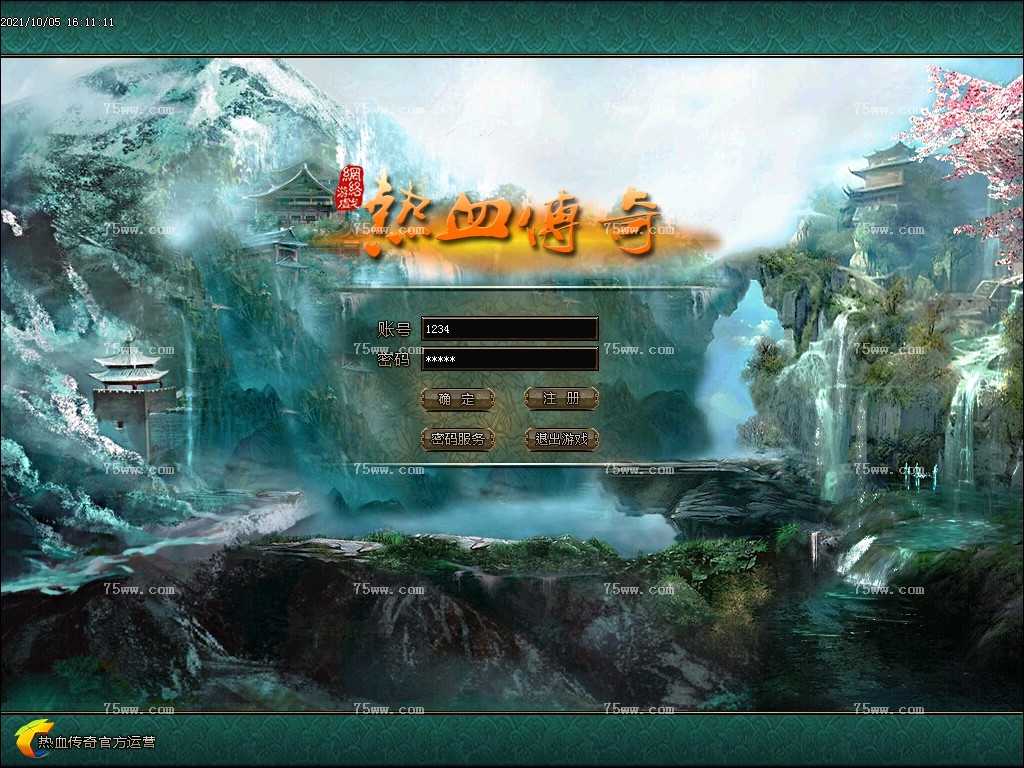Confirm login with the 确定 button
This screenshot has height=768, width=1024.
point(457,399)
